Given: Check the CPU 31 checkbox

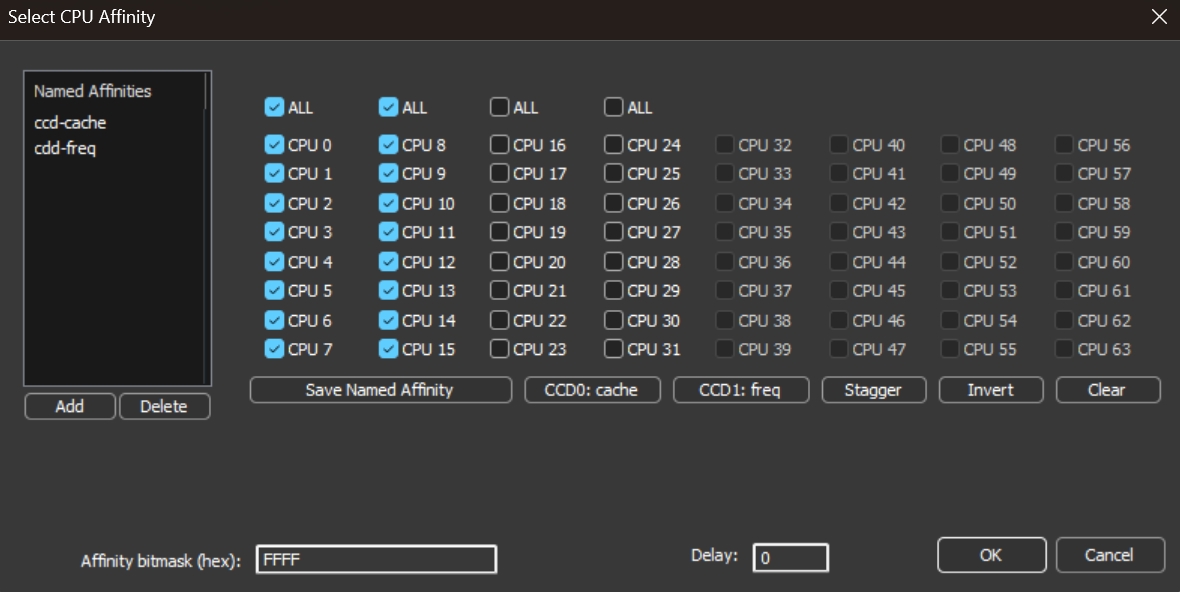Looking at the screenshot, I should (x=614, y=349).
